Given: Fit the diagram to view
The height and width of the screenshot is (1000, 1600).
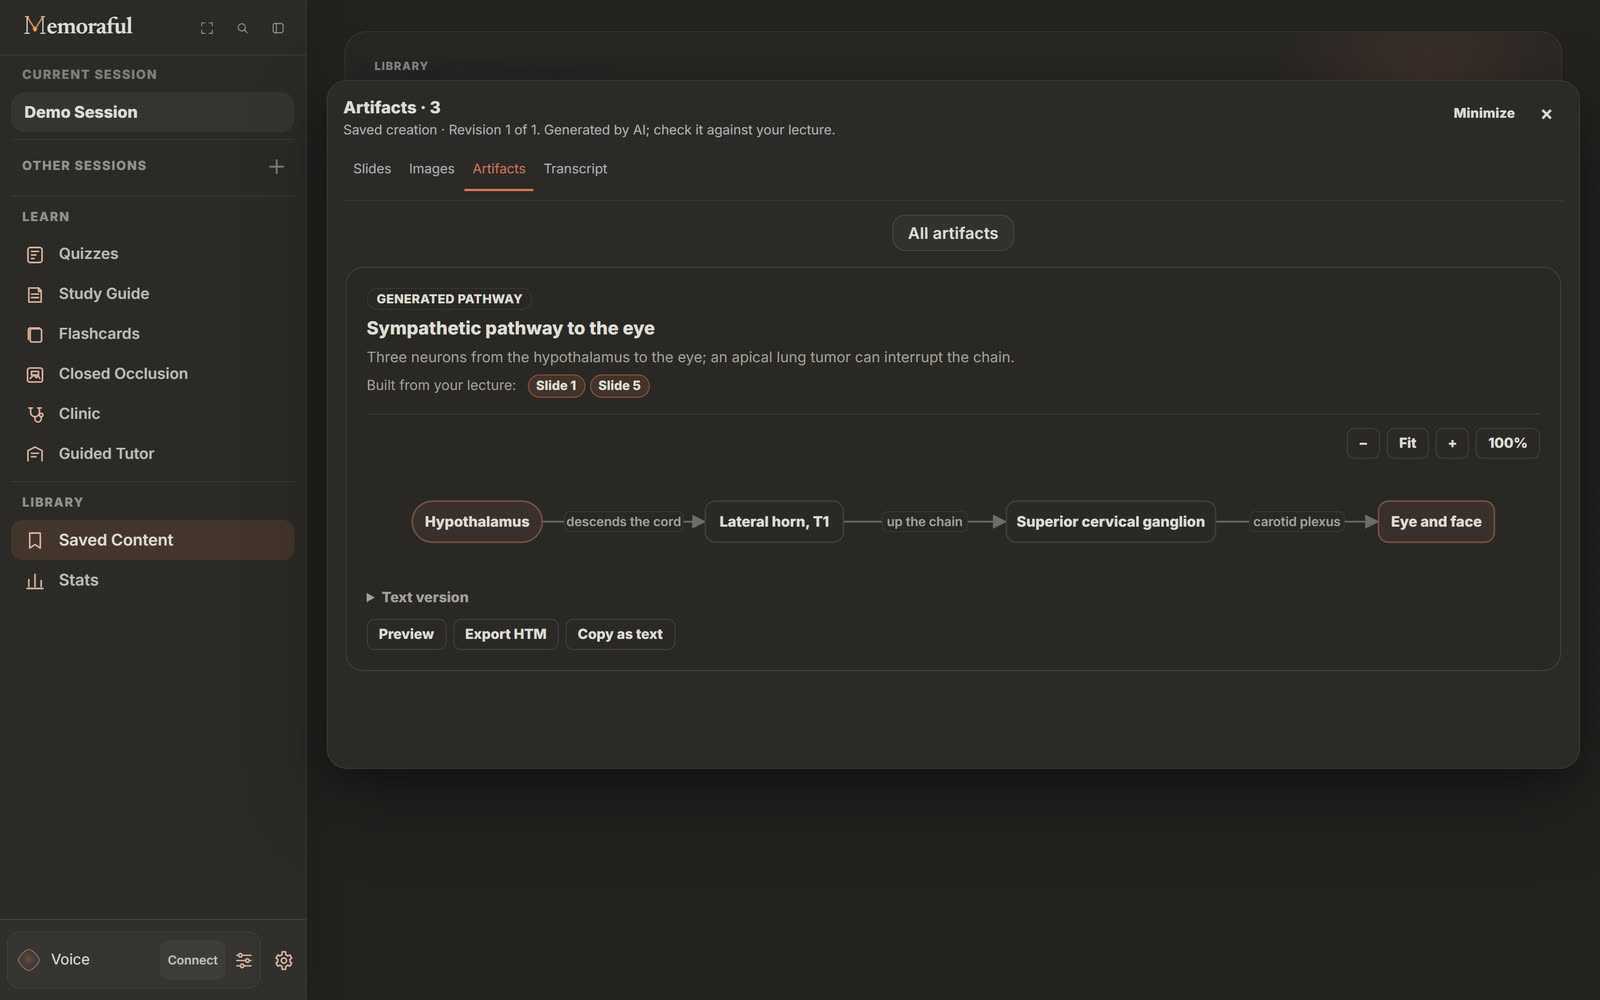Looking at the screenshot, I should click(x=1407, y=443).
